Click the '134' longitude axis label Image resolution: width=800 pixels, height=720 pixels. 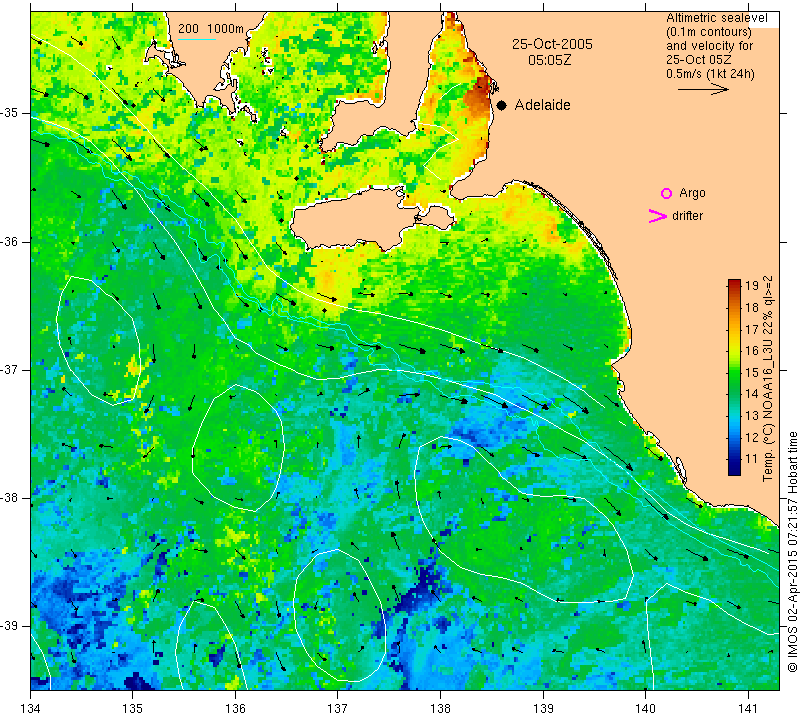pos(31,708)
